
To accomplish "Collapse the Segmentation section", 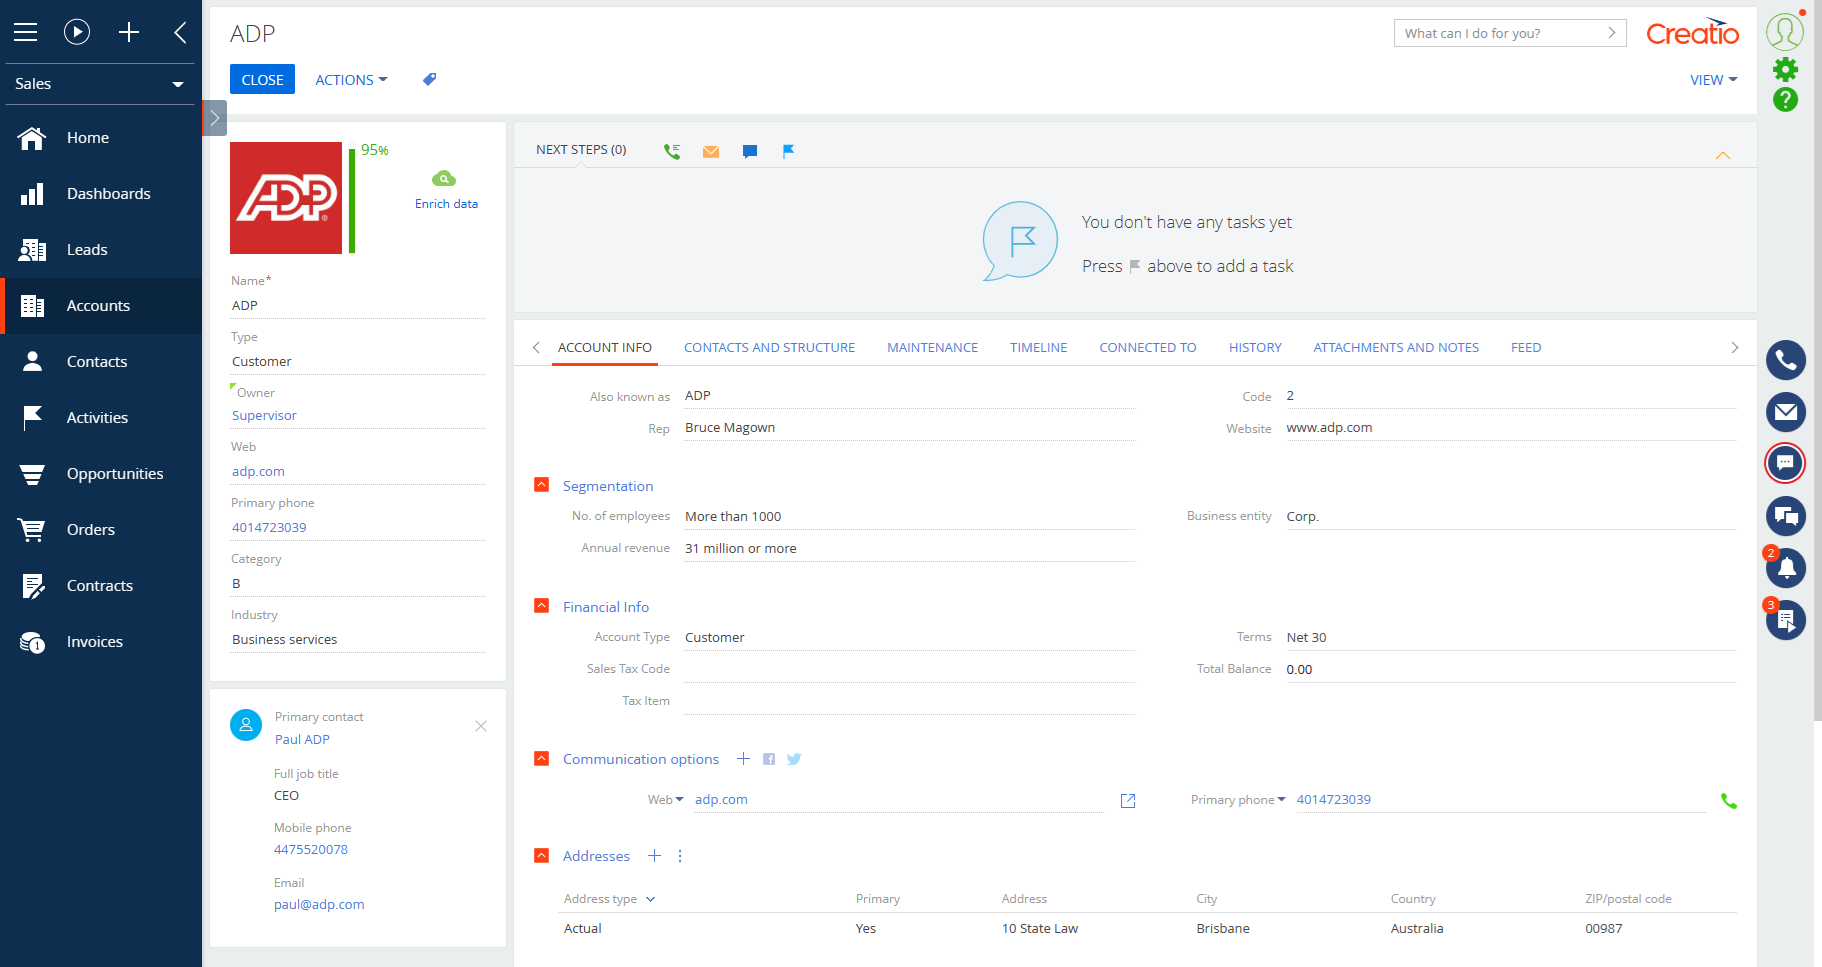I will pos(541,484).
